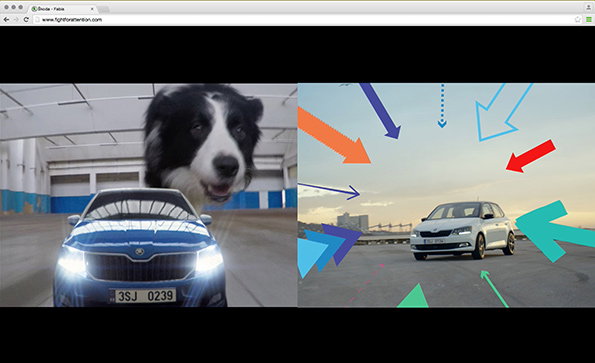
Task: Close the Škoda - Fabia tab
Action: (x=92, y=8)
